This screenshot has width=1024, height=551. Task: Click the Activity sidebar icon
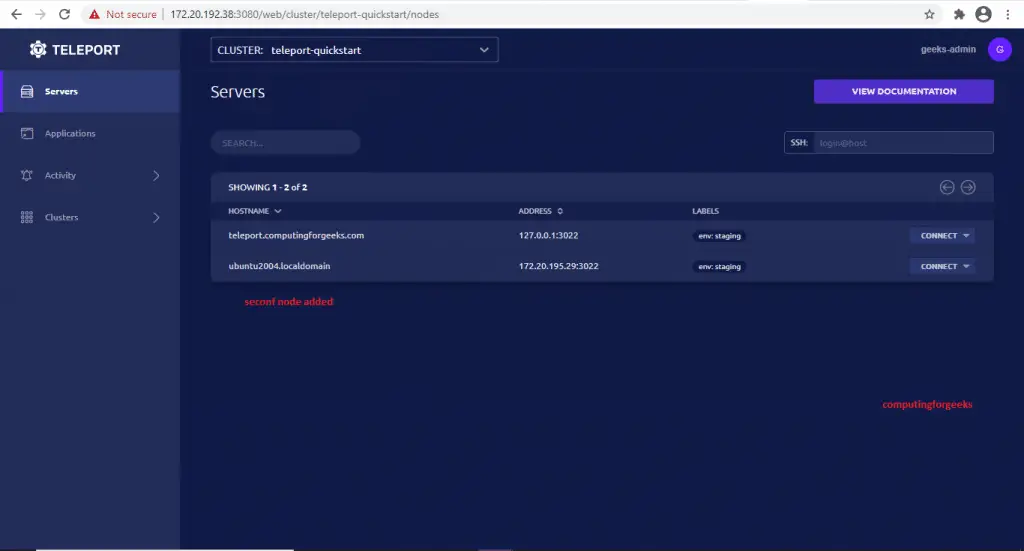point(27,175)
